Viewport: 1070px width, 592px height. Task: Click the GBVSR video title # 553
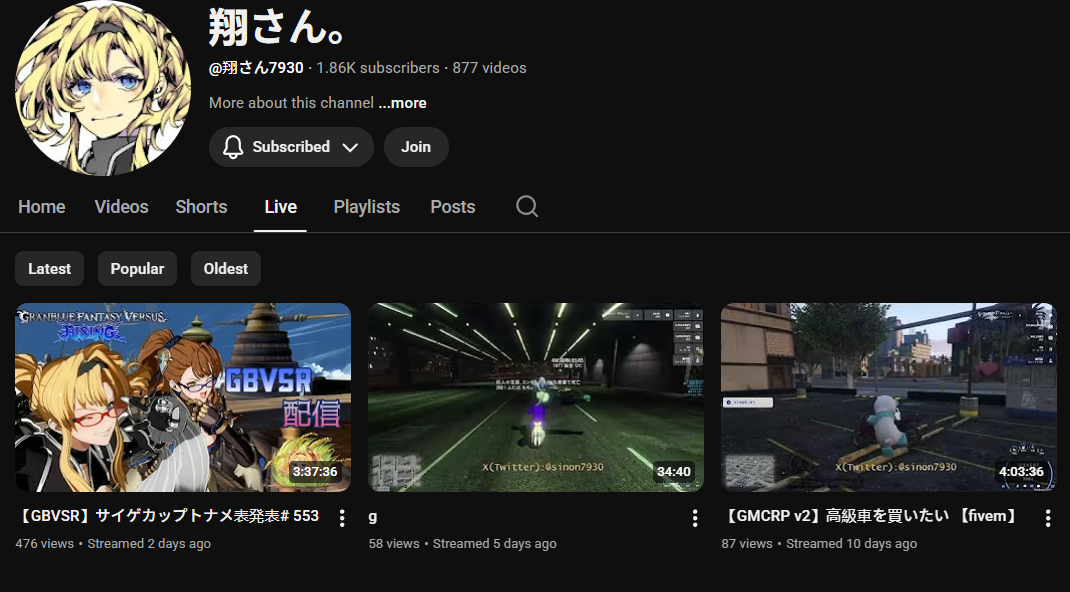pos(167,516)
